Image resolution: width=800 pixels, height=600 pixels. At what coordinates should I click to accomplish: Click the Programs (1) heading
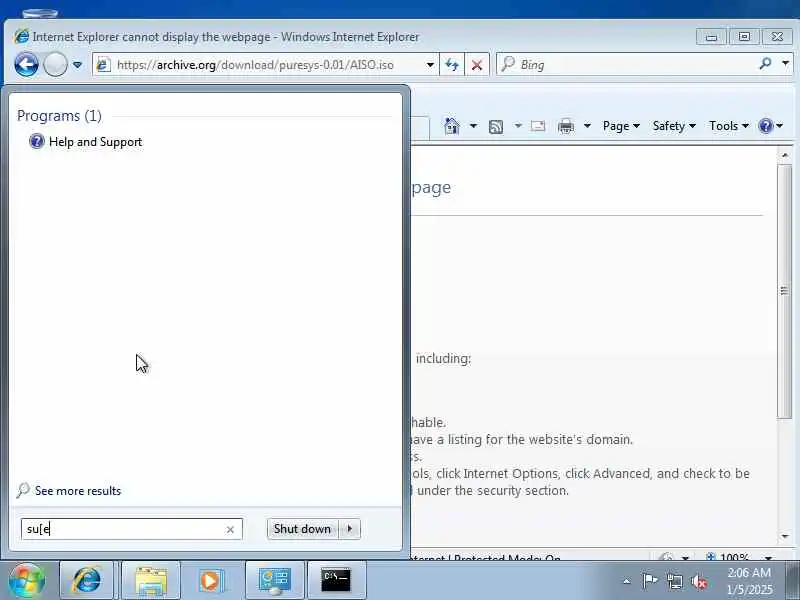coord(59,116)
